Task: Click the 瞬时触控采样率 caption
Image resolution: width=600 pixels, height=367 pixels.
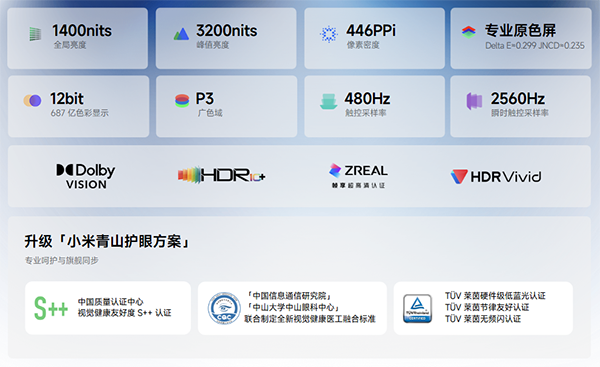Action: [520, 113]
